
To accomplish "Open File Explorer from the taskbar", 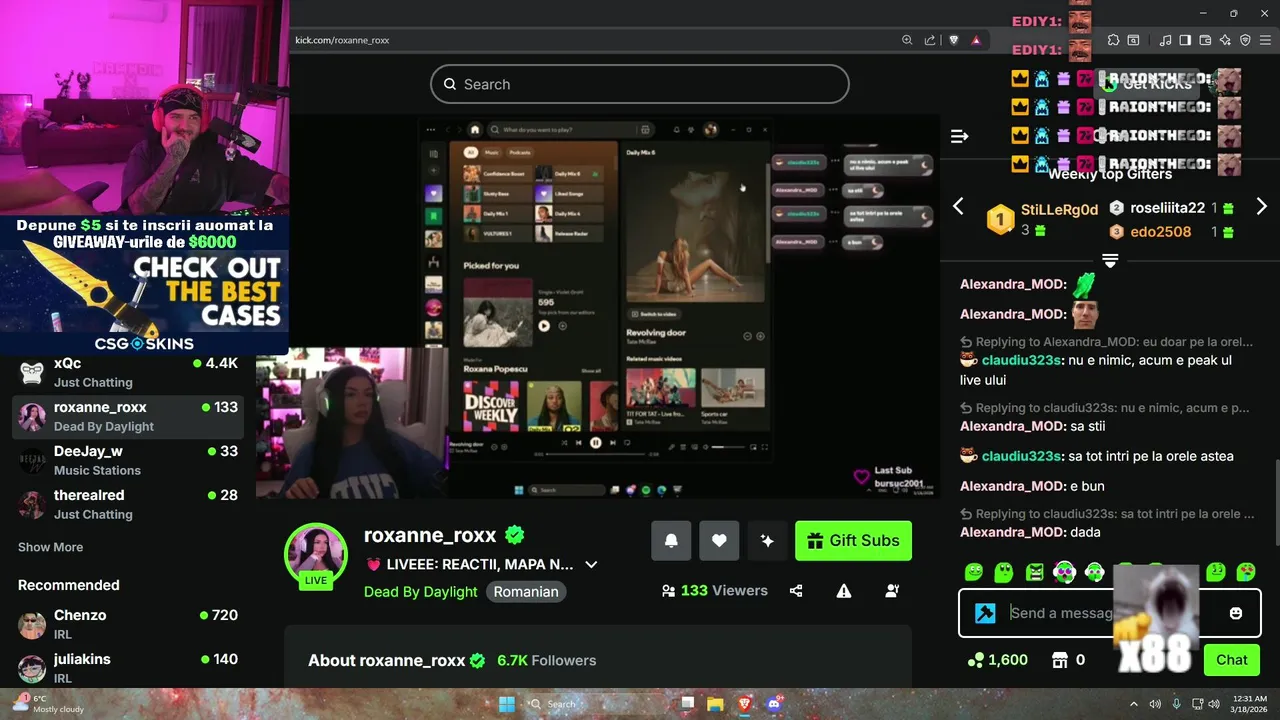I will tap(715, 704).
